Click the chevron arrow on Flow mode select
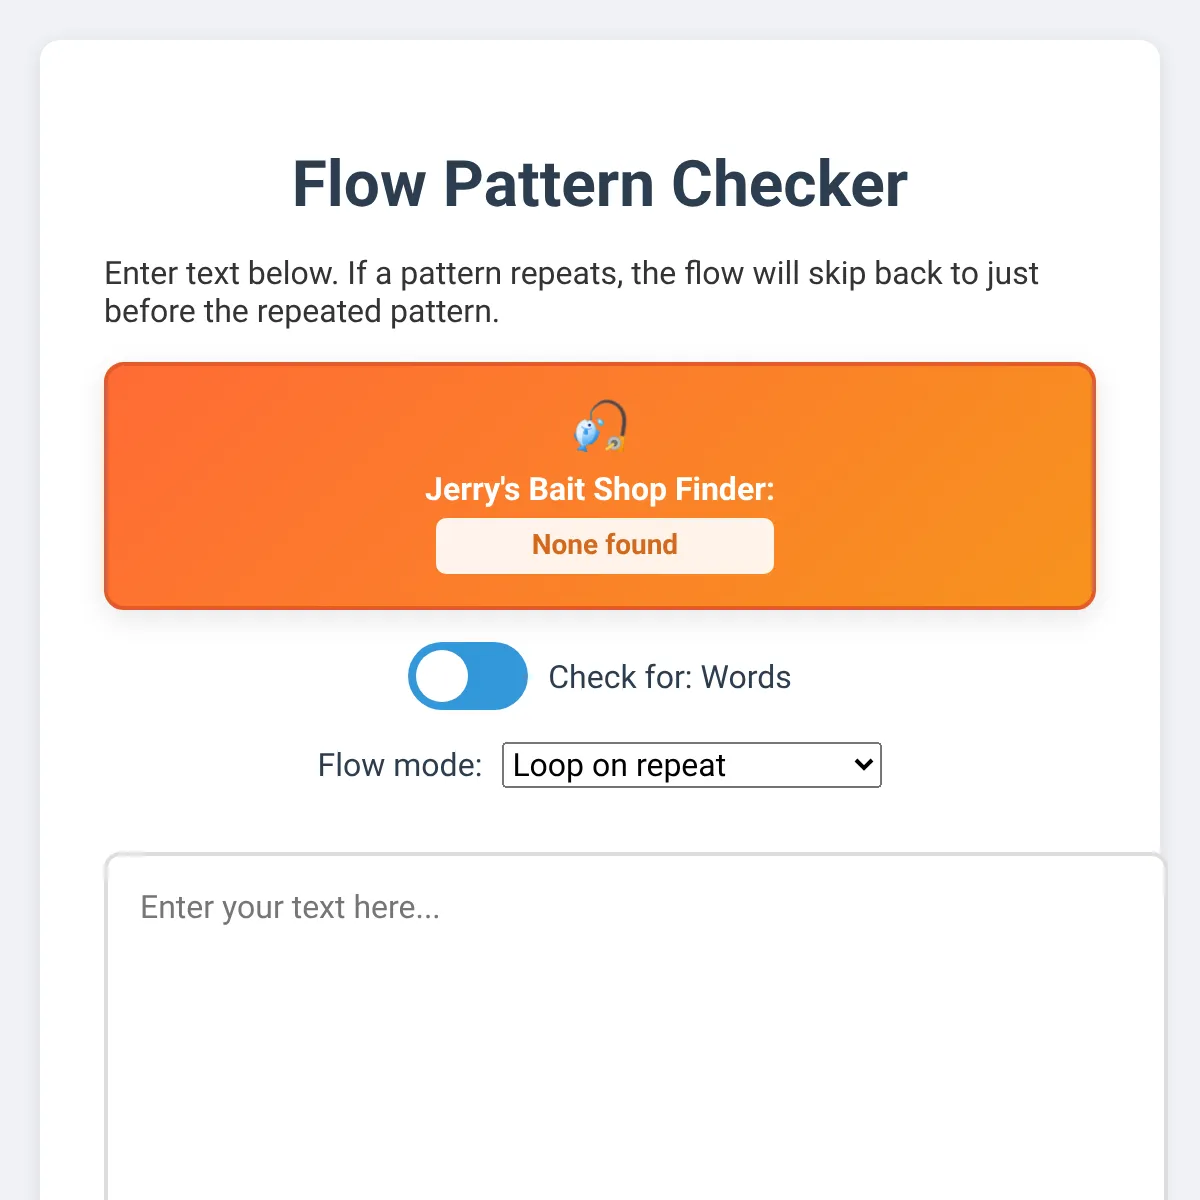This screenshot has height=1200, width=1200. 864,765
